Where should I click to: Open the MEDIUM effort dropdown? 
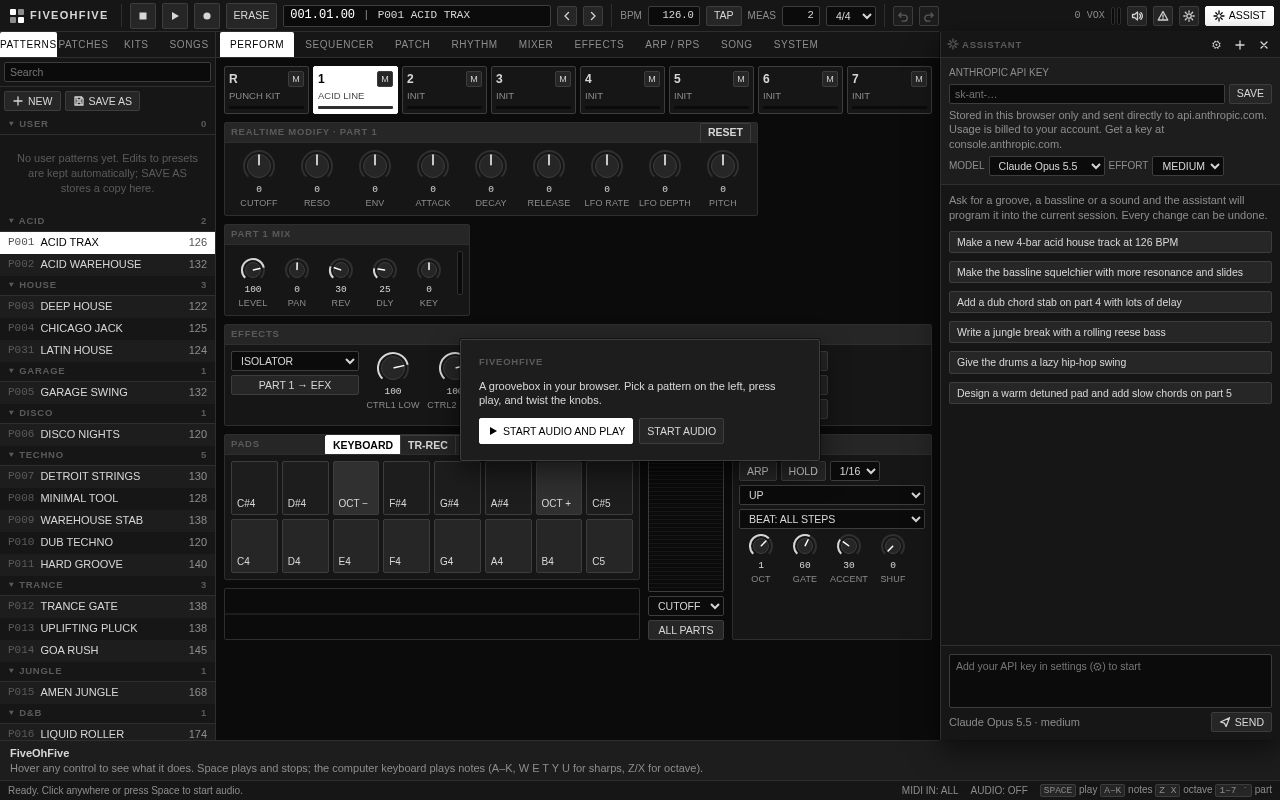pyautogui.click(x=1188, y=166)
